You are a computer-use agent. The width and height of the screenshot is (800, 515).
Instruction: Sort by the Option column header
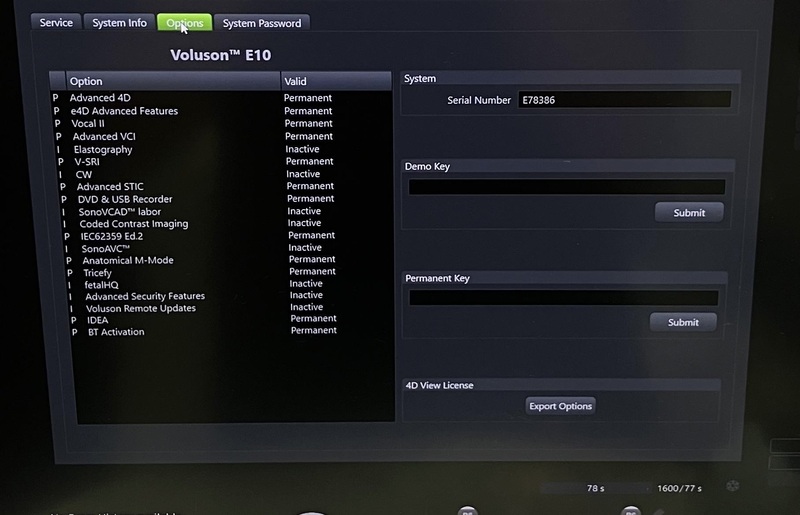[172, 81]
